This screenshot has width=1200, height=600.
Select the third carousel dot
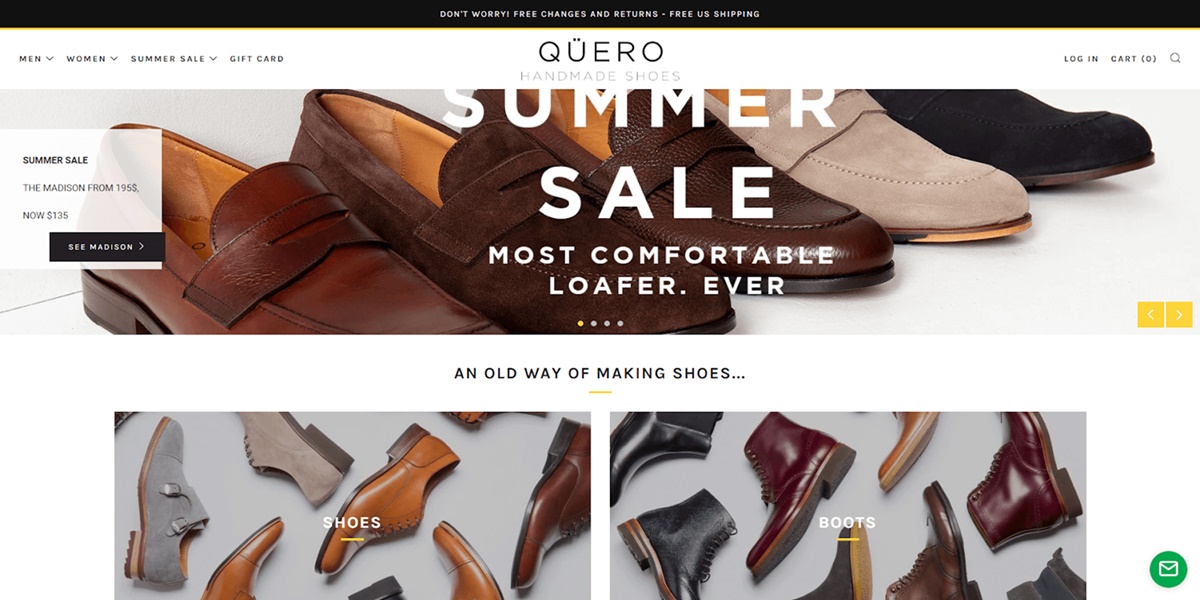(x=607, y=323)
